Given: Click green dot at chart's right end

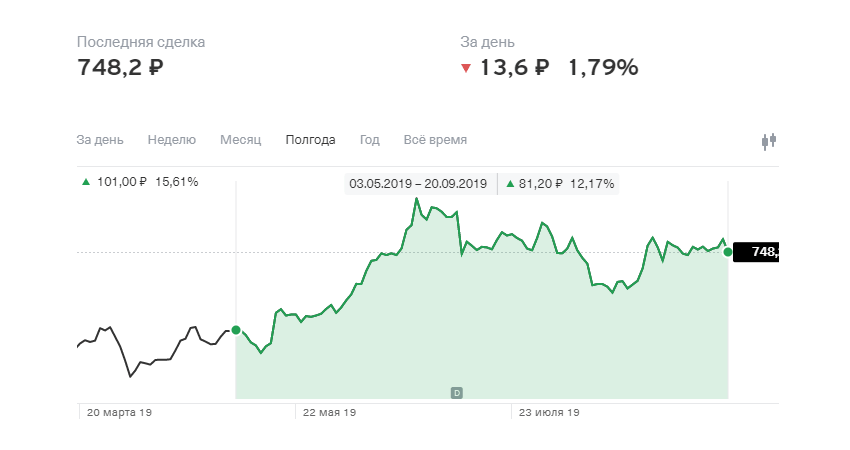Looking at the screenshot, I should (x=727, y=252).
